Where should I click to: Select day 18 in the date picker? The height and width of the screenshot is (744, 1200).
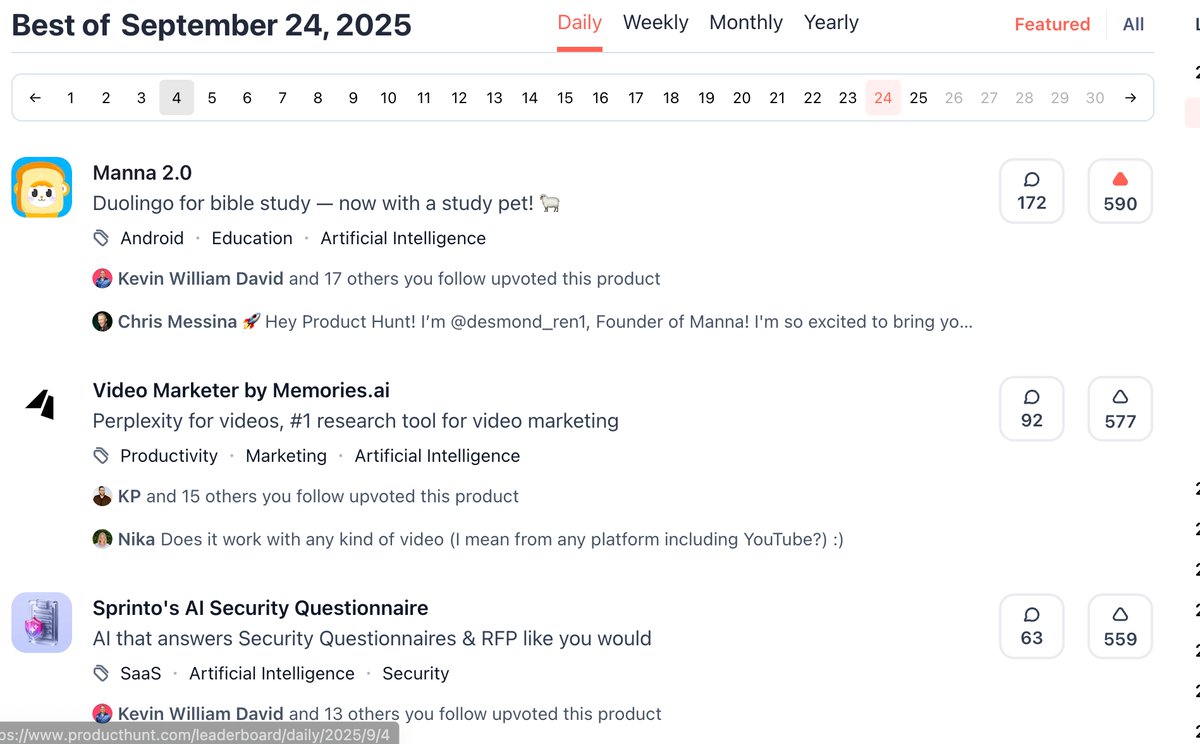[x=671, y=97]
